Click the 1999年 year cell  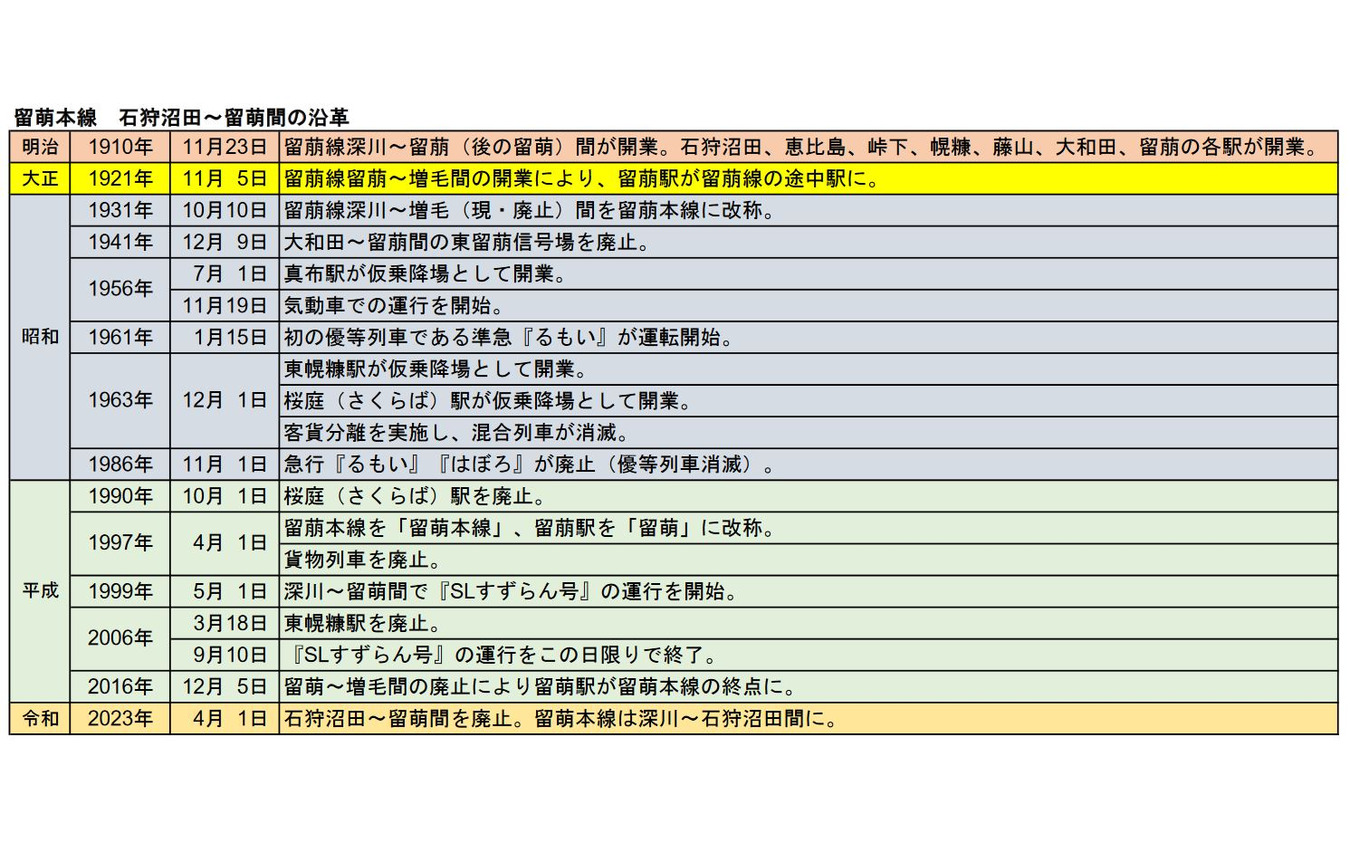pos(120,591)
